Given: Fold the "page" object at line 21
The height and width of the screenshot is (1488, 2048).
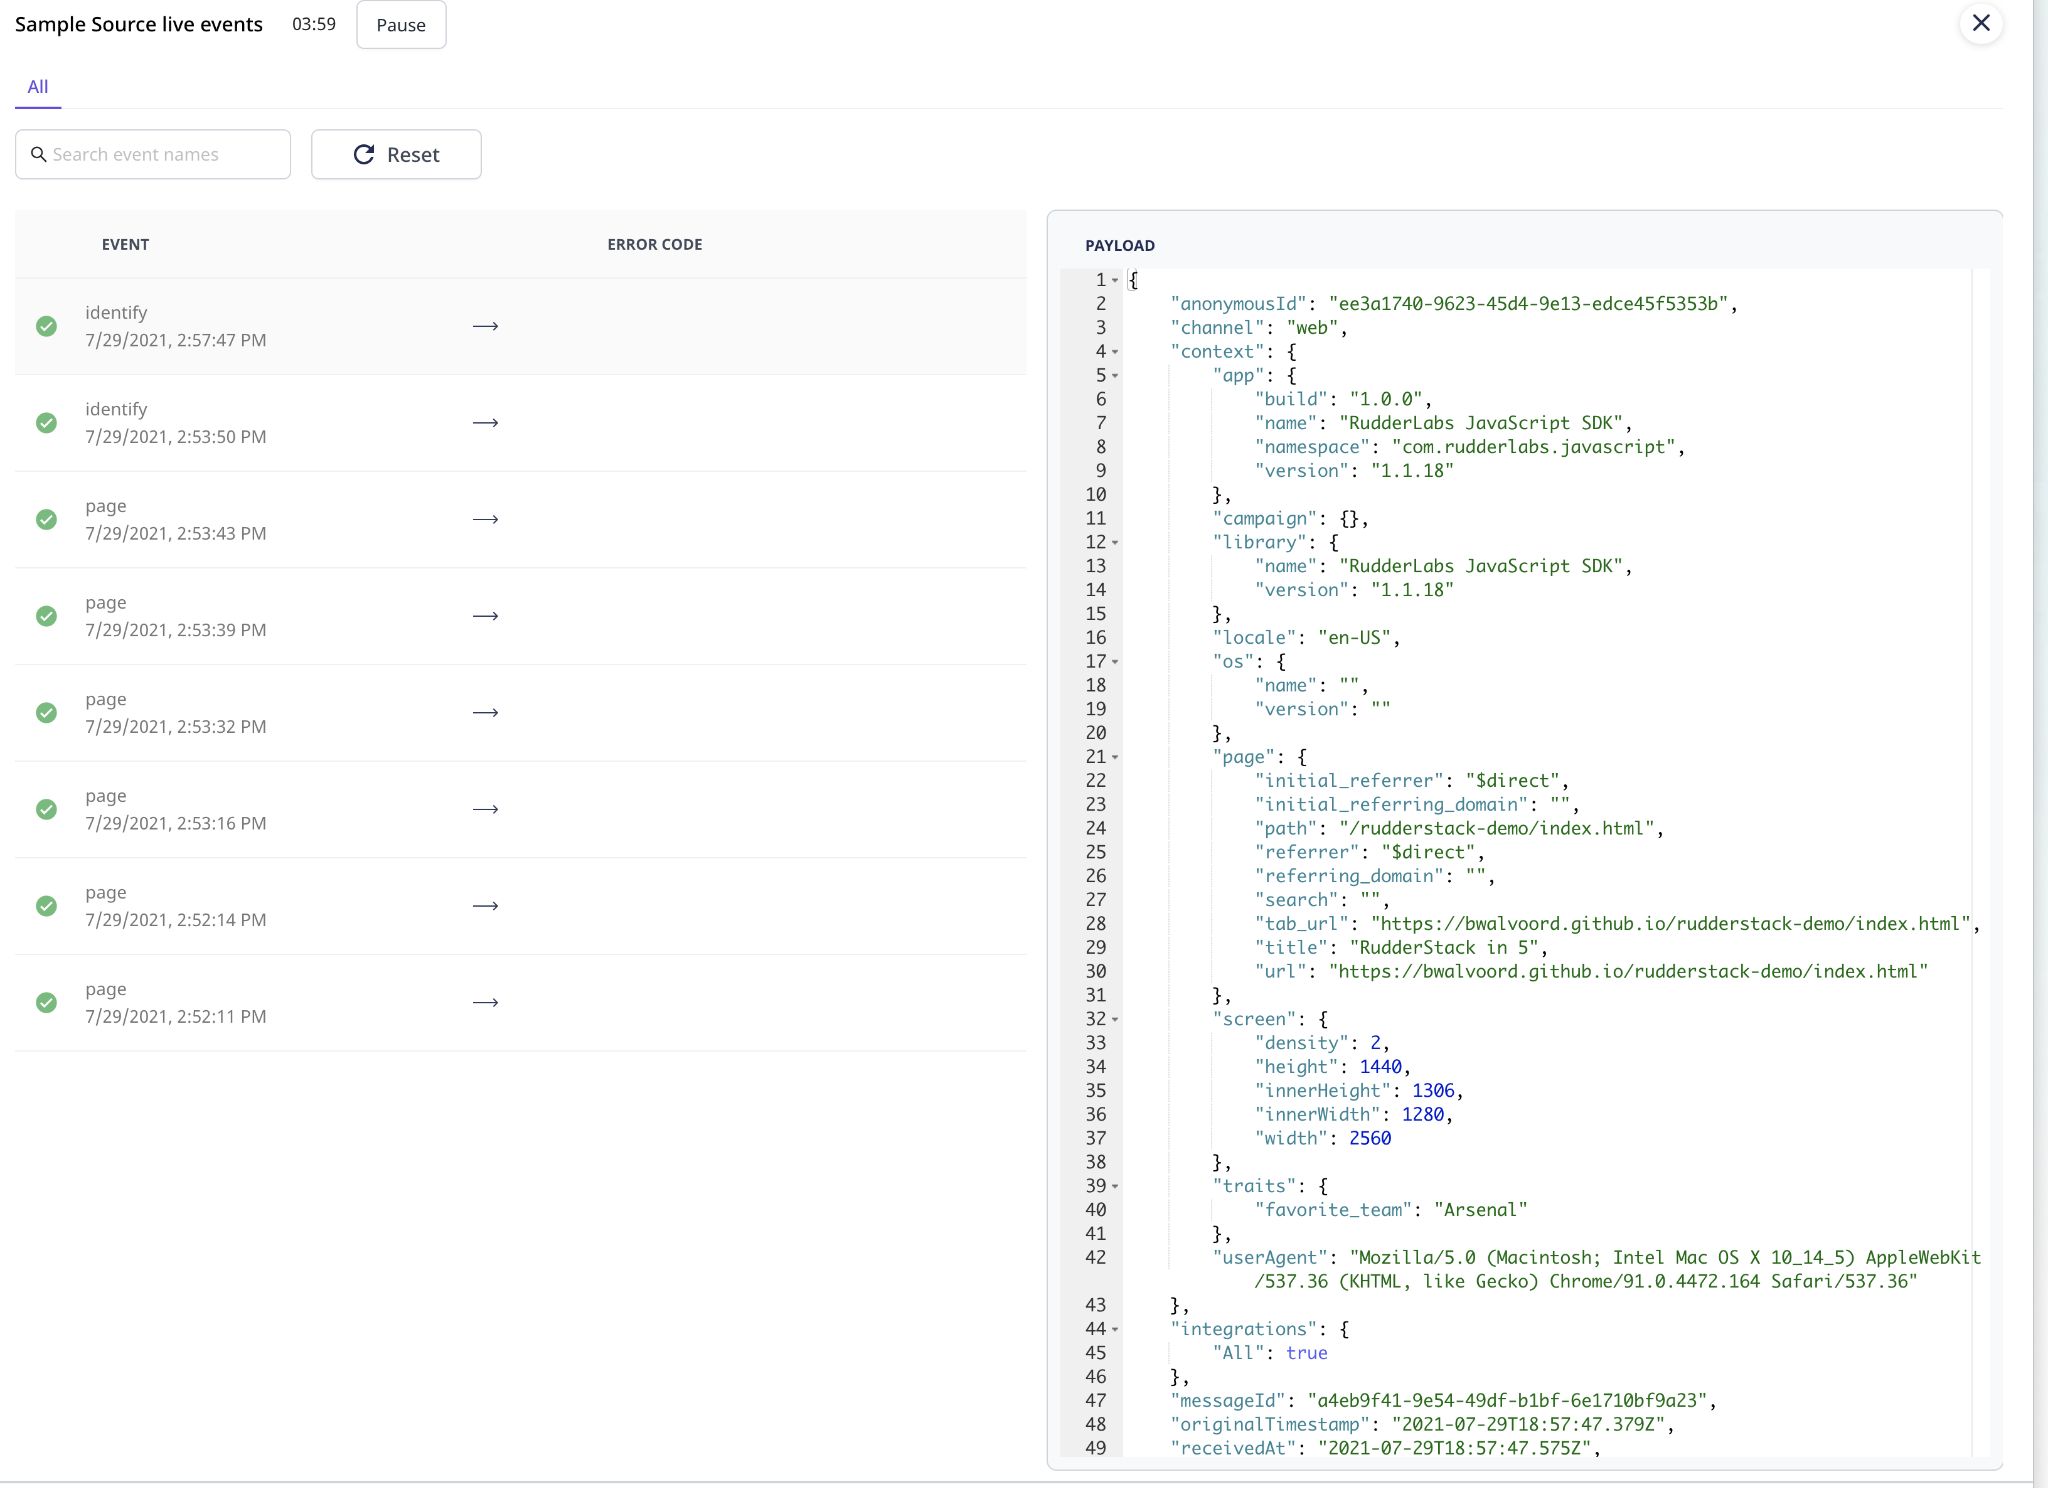Looking at the screenshot, I should point(1115,757).
